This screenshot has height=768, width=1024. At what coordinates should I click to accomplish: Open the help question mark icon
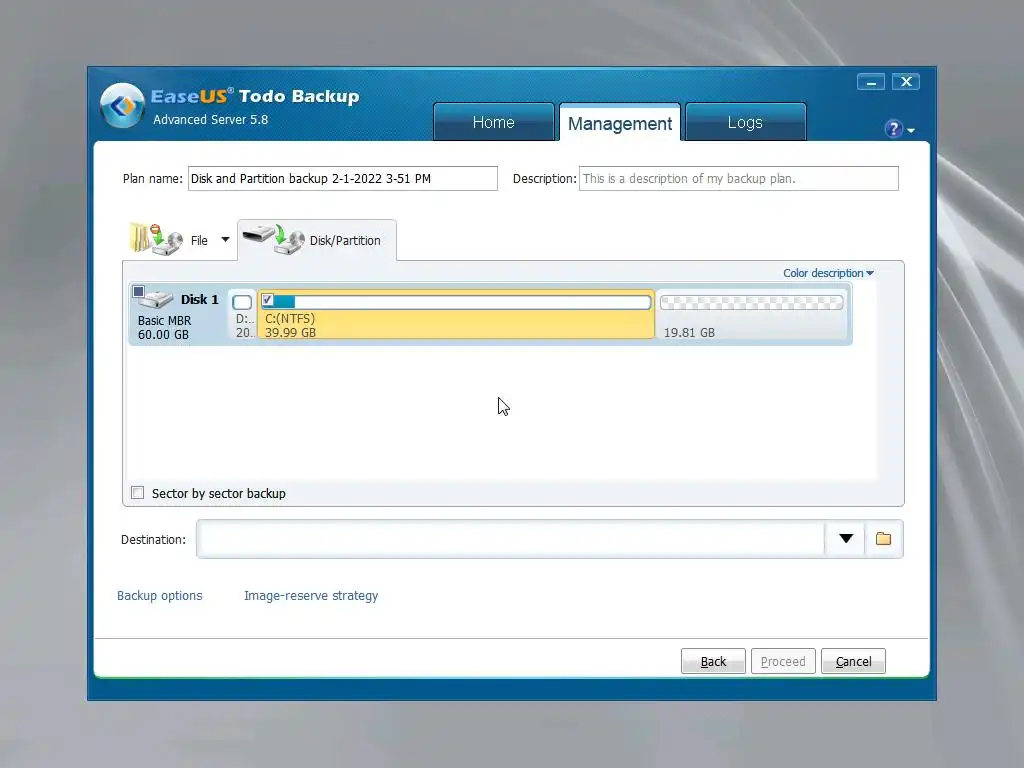click(893, 129)
